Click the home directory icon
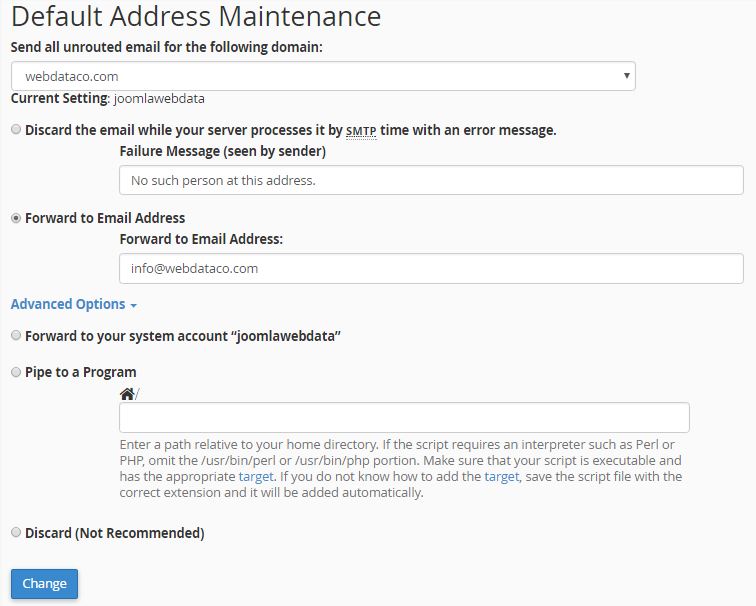756x606 pixels. click(x=127, y=394)
